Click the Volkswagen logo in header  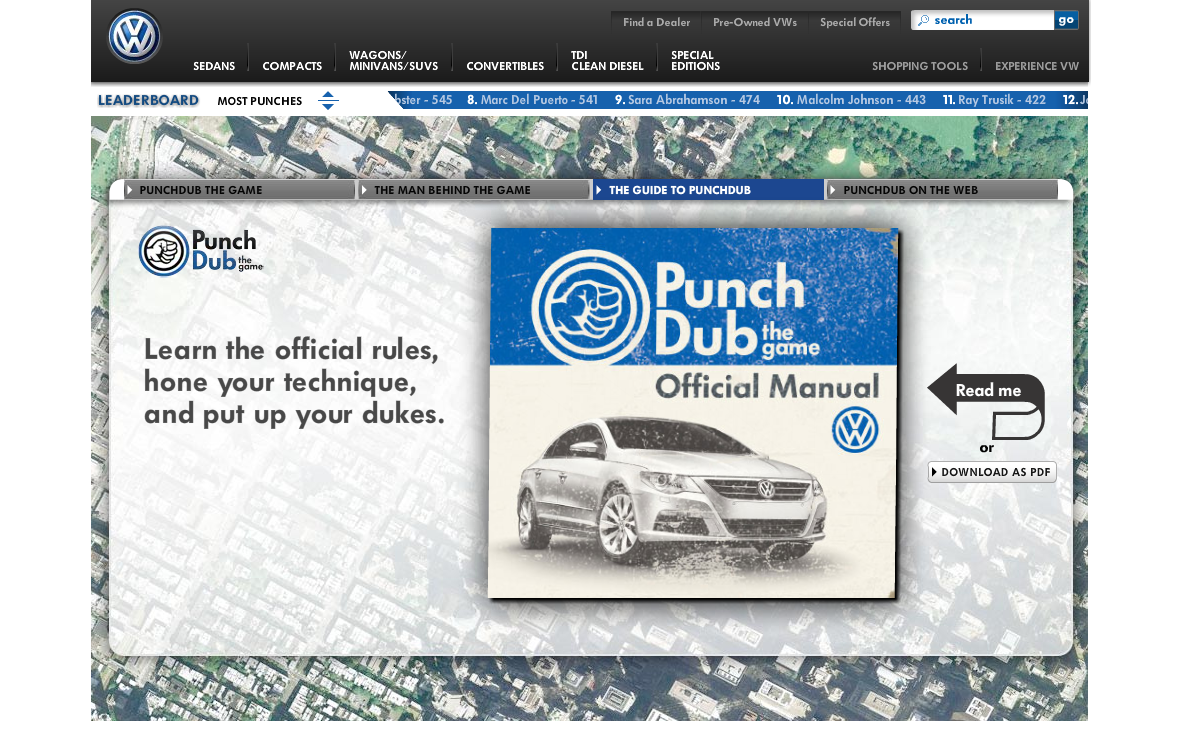tap(134, 36)
